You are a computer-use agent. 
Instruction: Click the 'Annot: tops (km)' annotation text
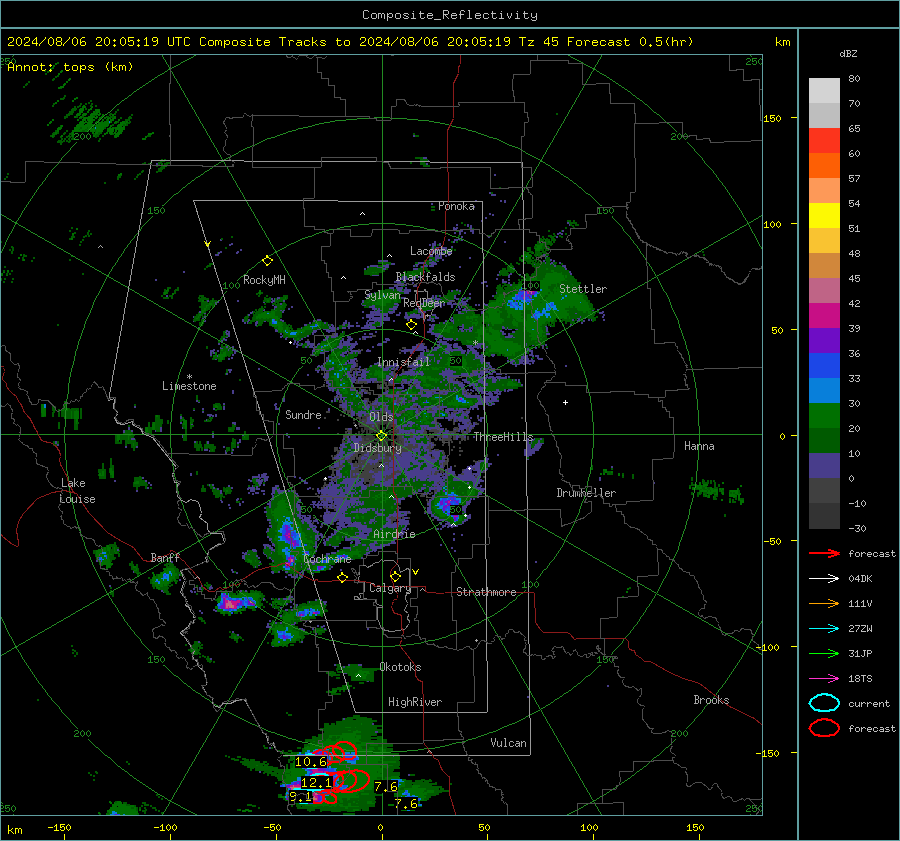(70, 67)
